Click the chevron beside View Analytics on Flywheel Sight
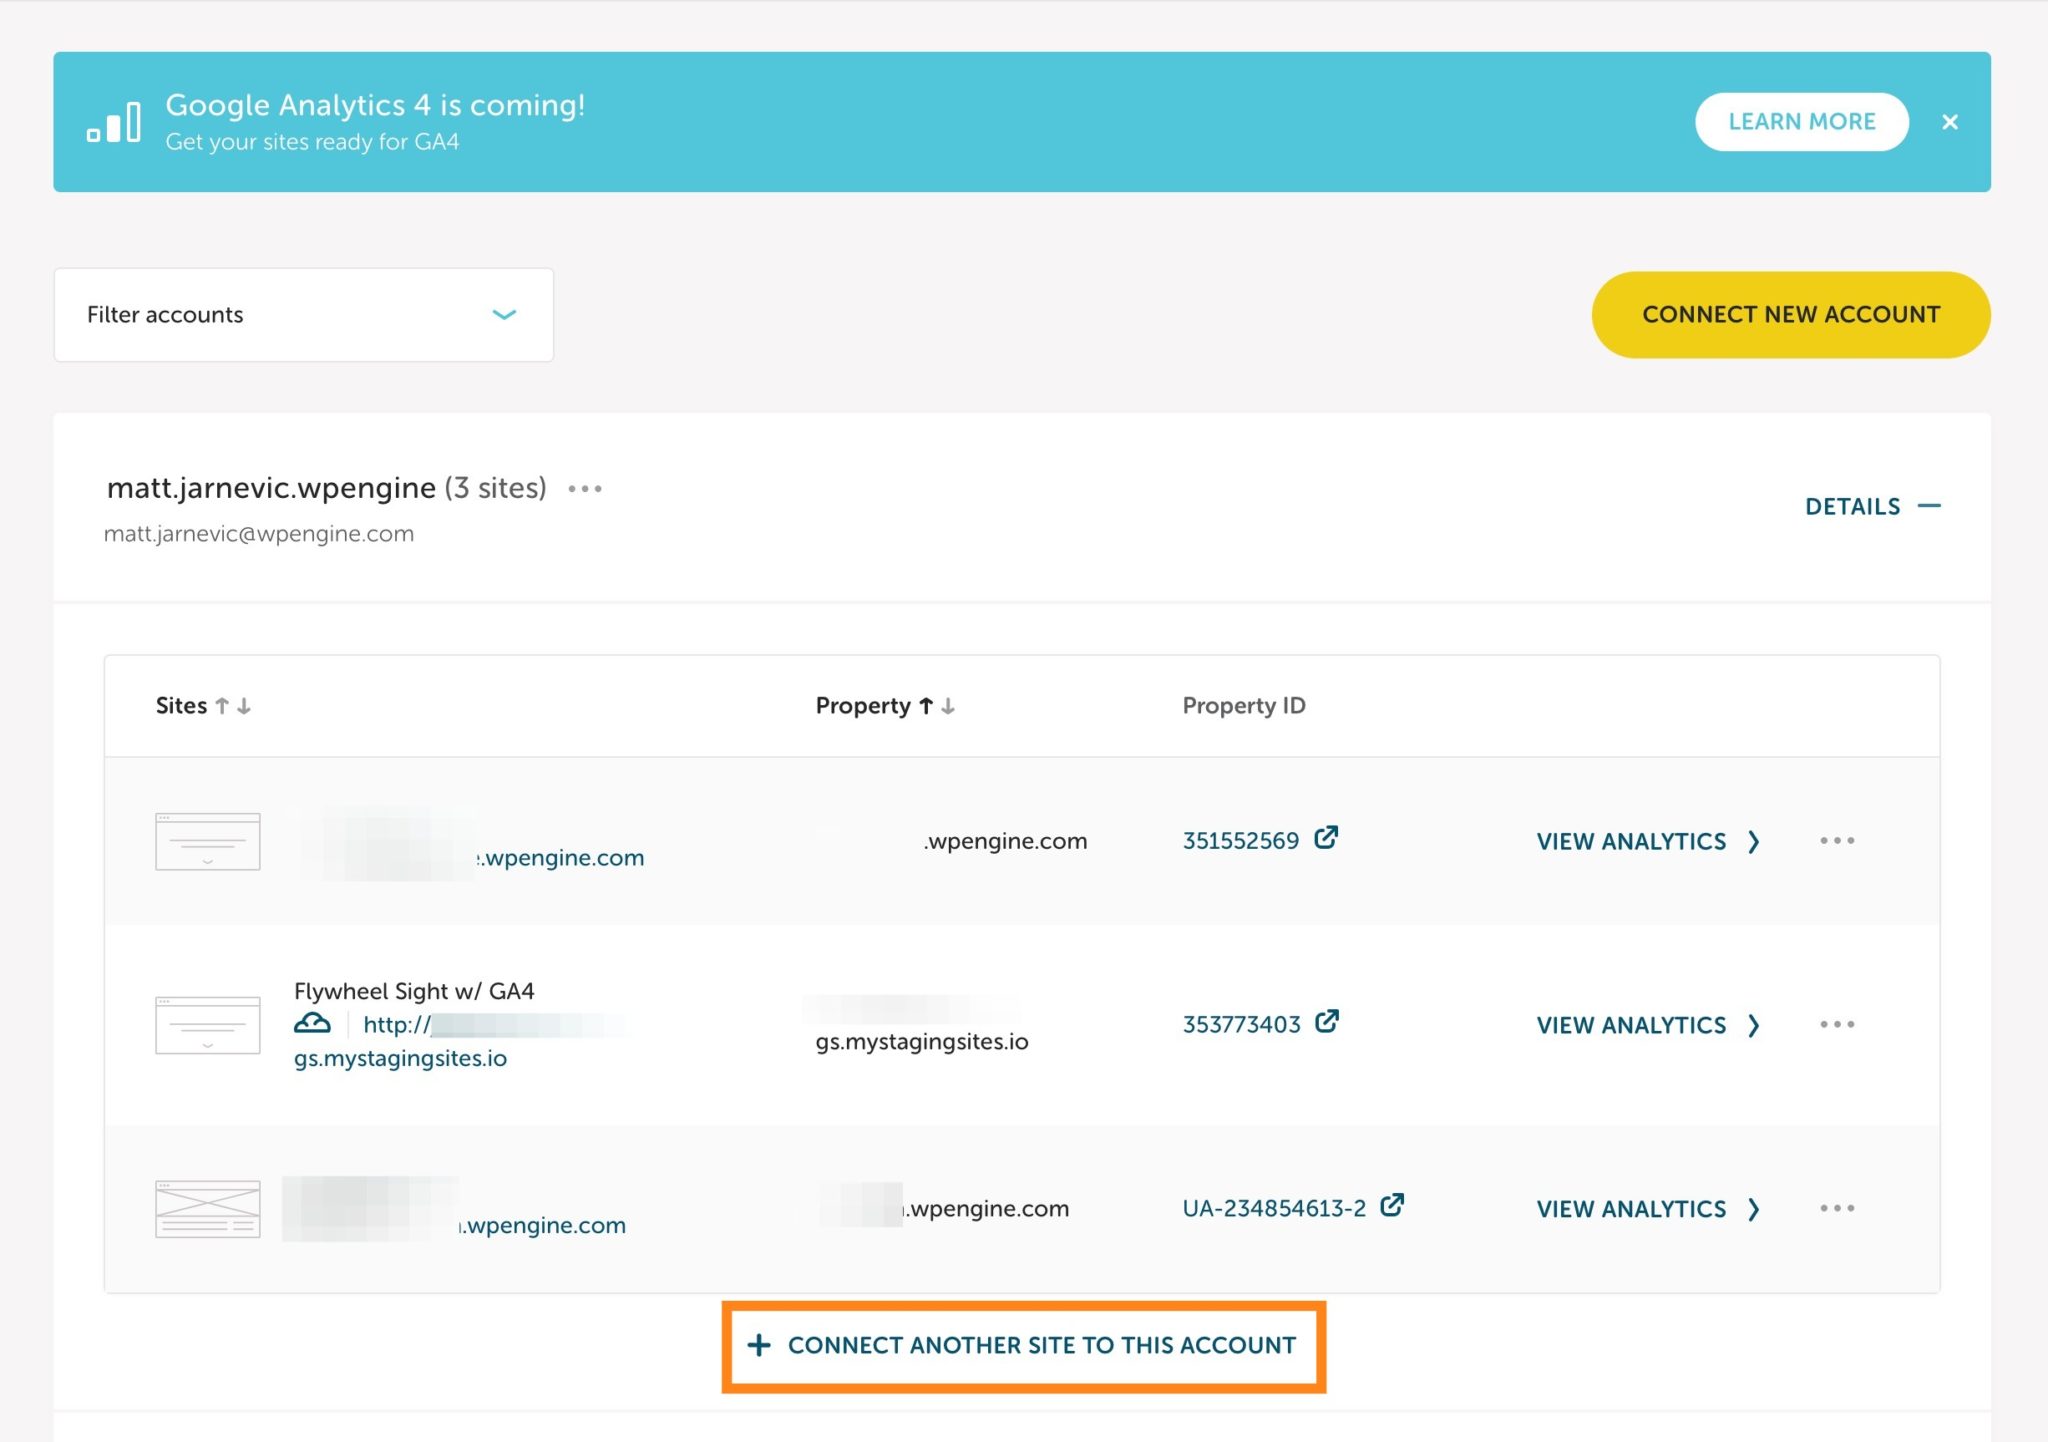The image size is (2048, 1442). click(1756, 1025)
